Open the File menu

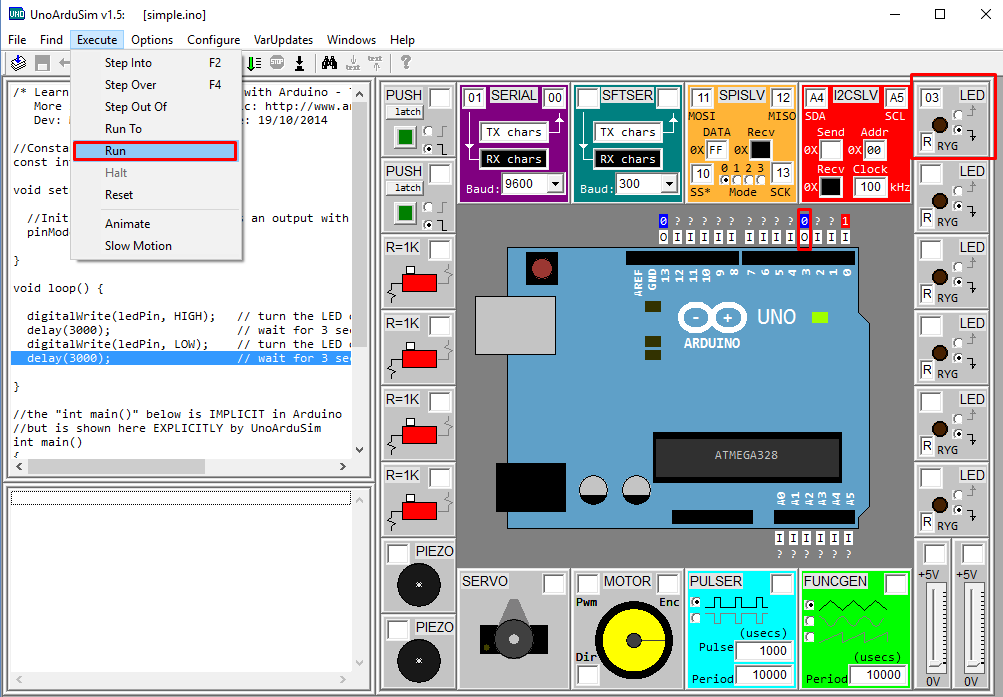click(x=17, y=40)
